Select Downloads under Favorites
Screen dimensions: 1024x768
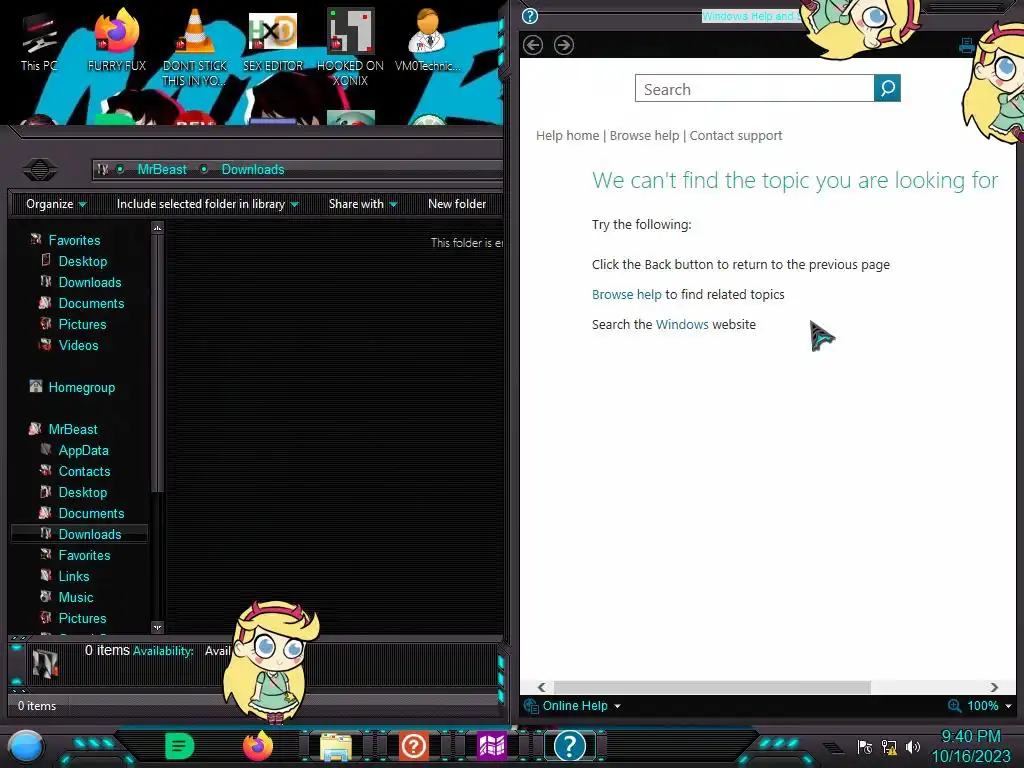point(89,282)
